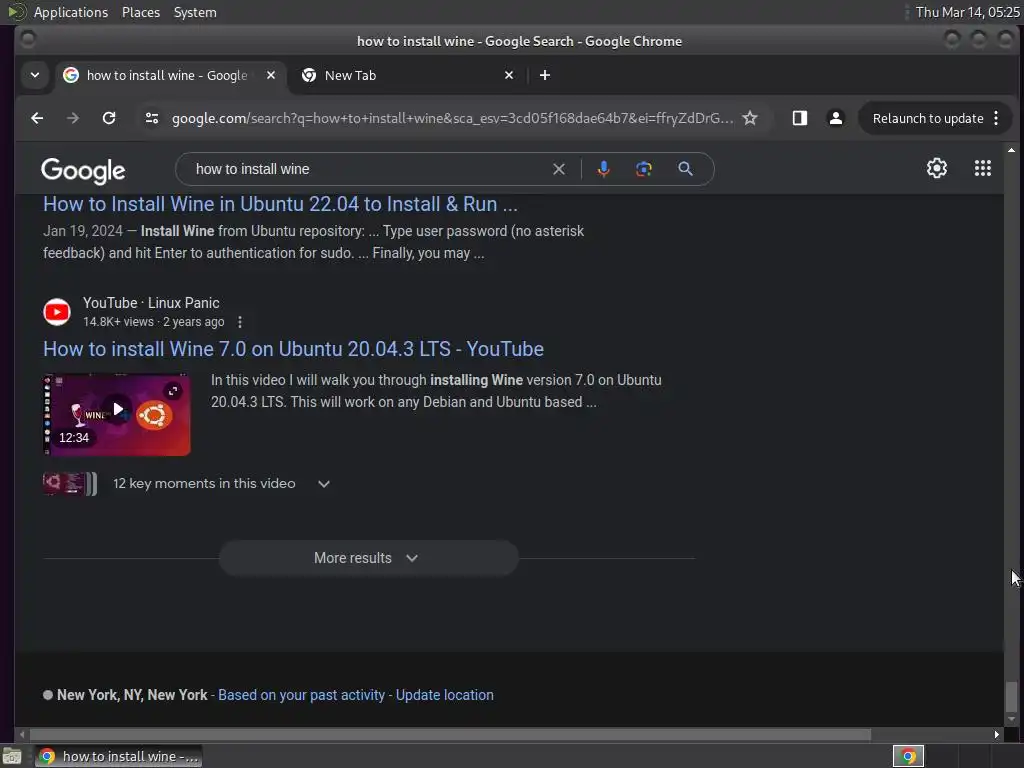Click Relaunch to update button

[927, 118]
